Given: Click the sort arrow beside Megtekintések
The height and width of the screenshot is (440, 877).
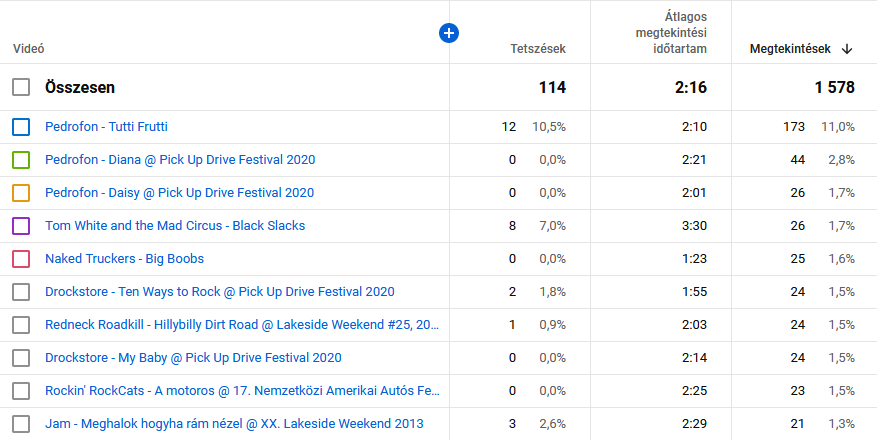Looking at the screenshot, I should coord(847,48).
